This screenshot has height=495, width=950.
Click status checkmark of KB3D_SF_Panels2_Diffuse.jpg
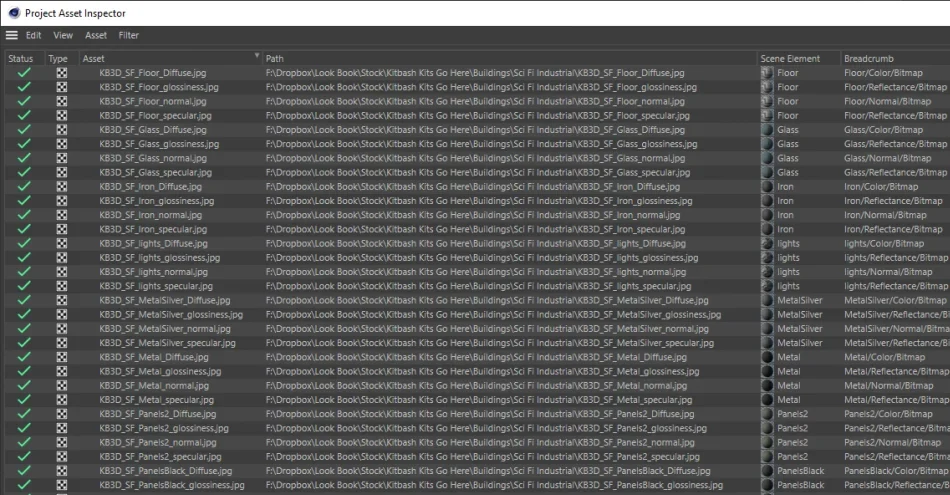(24, 414)
